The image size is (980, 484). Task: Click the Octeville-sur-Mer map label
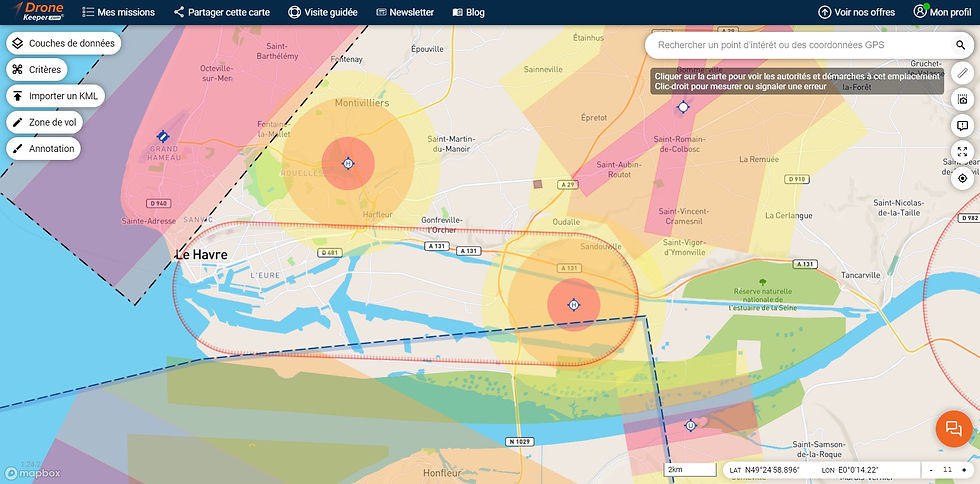[216, 73]
